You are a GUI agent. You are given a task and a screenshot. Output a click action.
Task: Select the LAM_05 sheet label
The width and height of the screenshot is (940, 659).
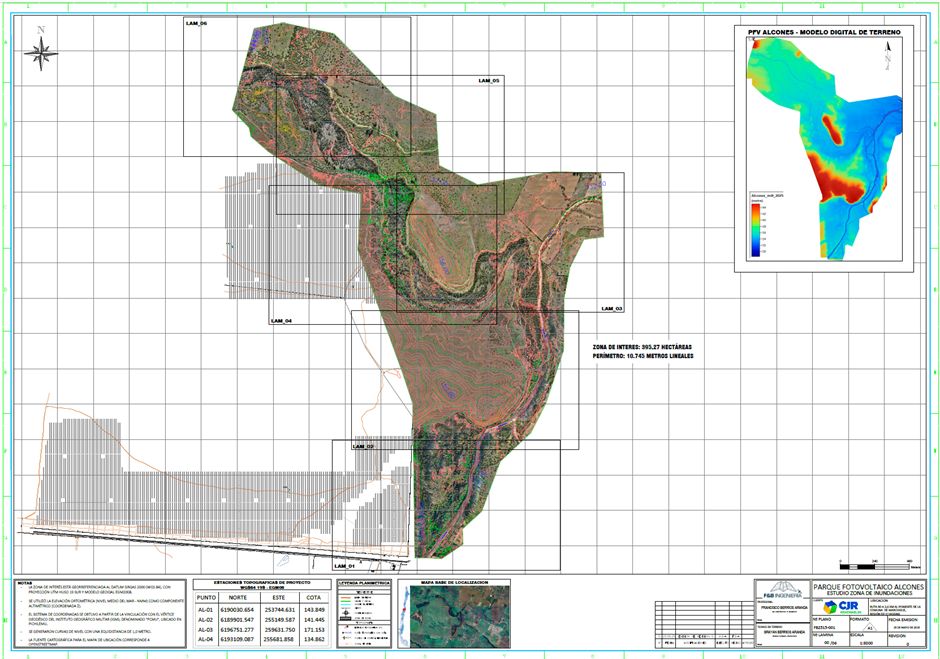tap(489, 80)
